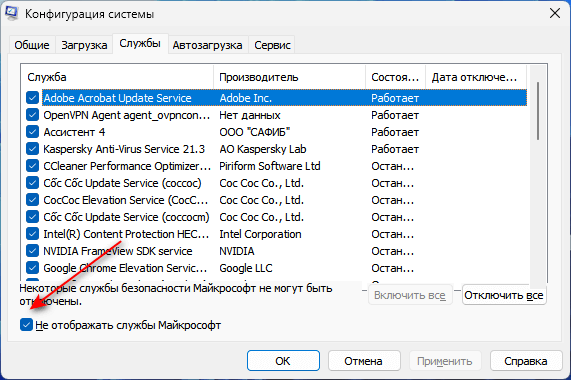Click the Дата отключения column header
The height and width of the screenshot is (380, 571).
pyautogui.click(x=476, y=77)
